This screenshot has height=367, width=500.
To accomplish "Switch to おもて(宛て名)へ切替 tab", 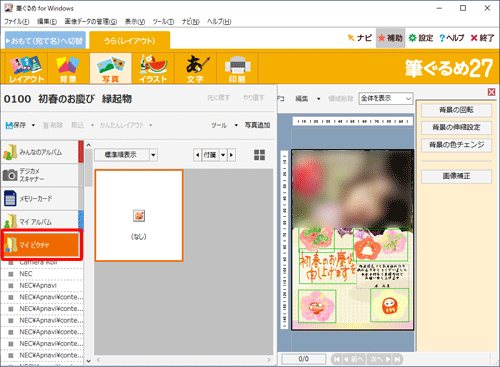I will coord(45,41).
